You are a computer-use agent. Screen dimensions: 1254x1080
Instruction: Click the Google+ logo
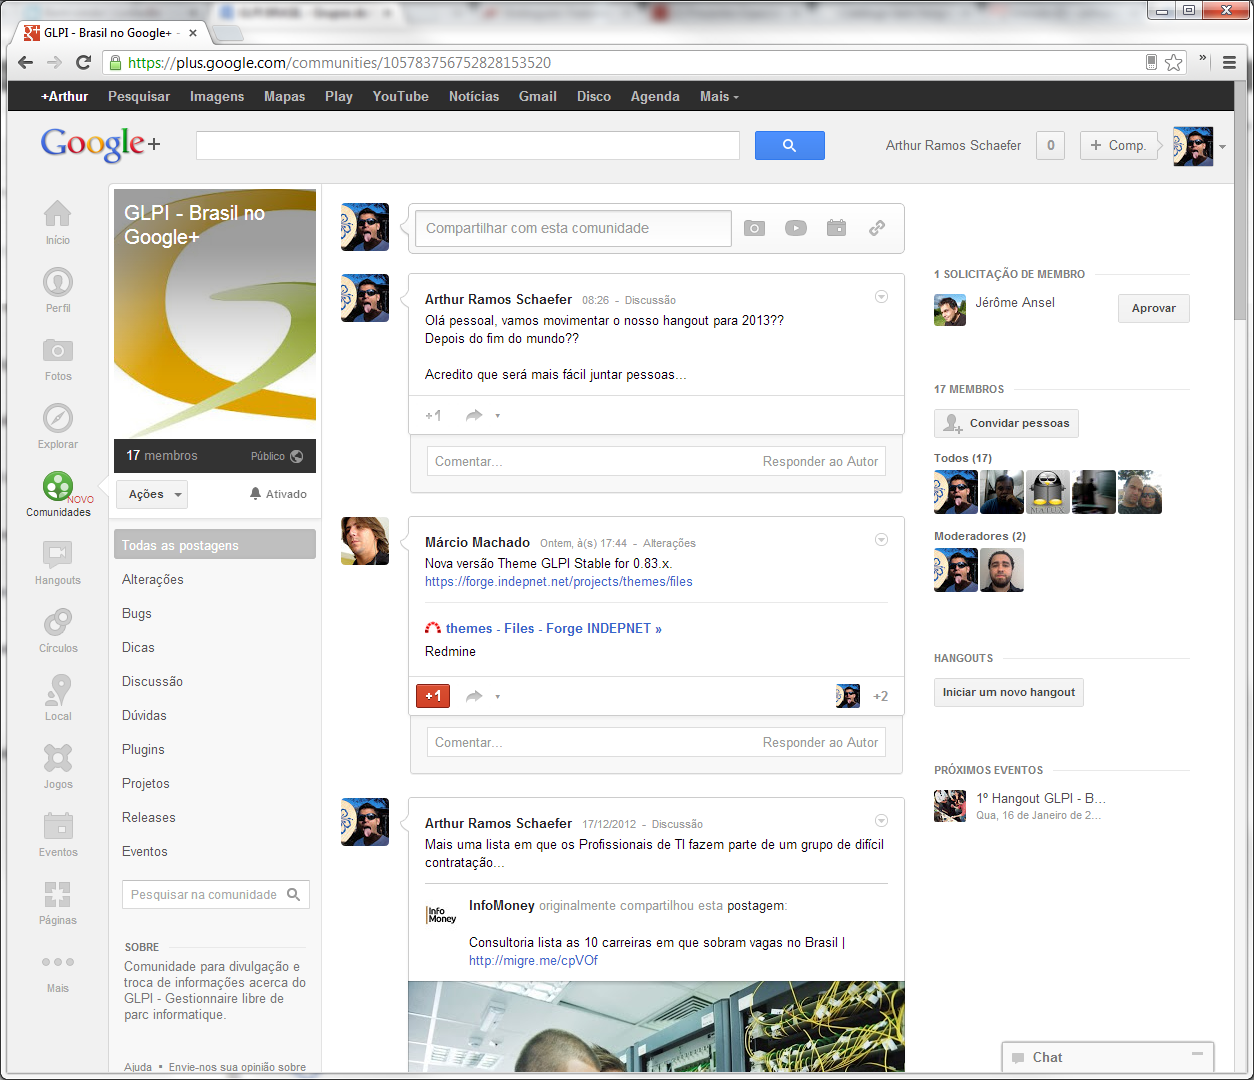coord(100,145)
